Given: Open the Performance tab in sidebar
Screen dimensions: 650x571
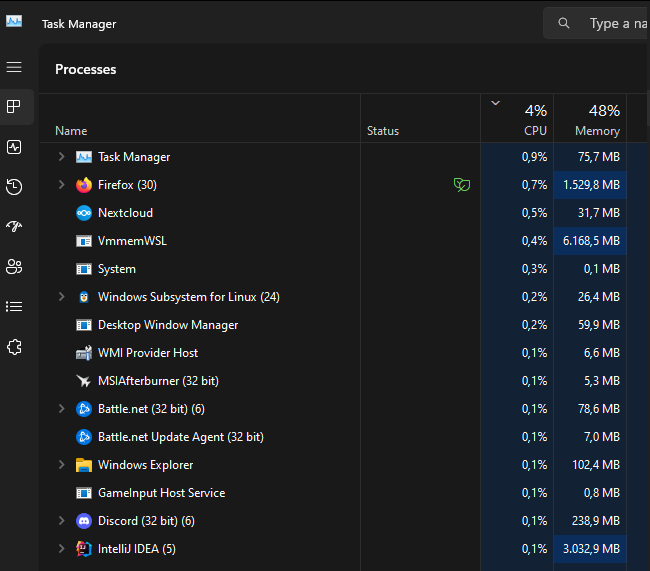Looking at the screenshot, I should point(14,147).
